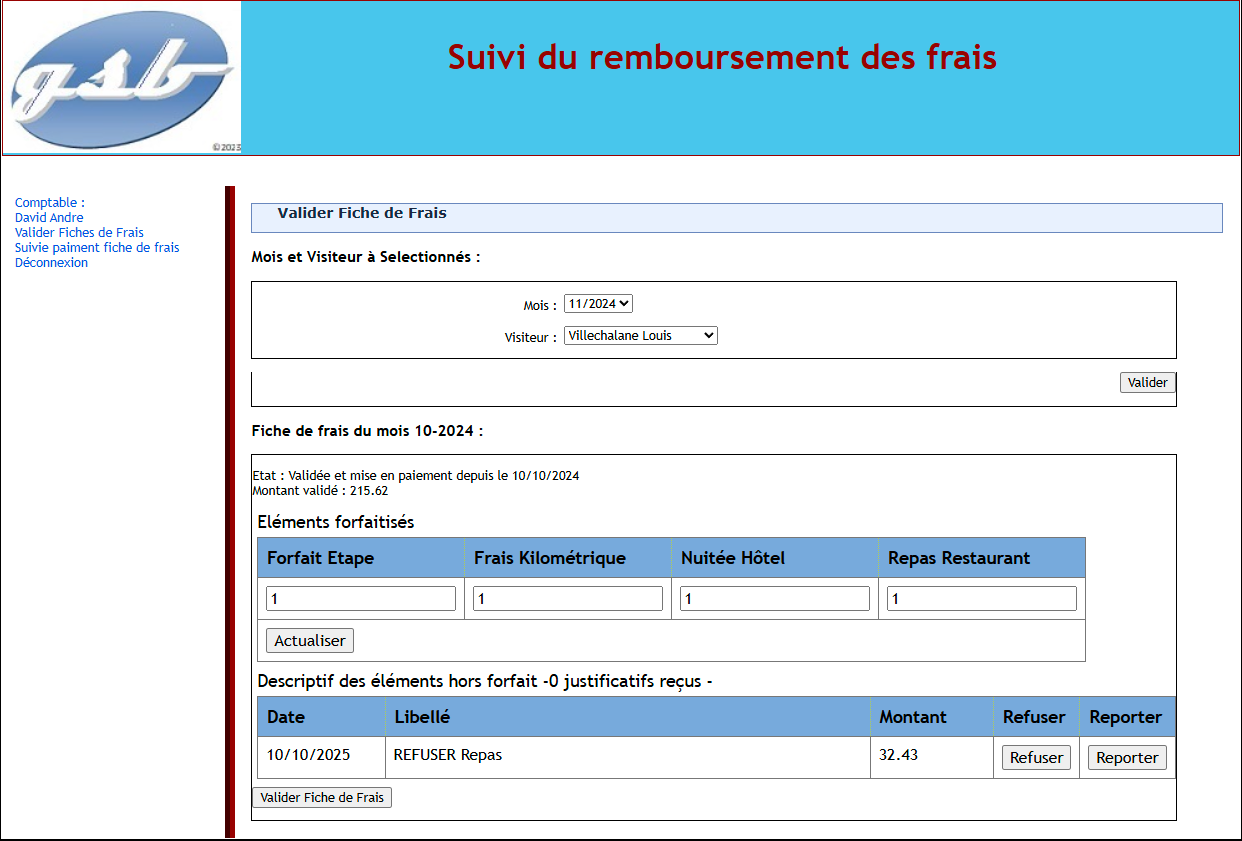1242x841 pixels.
Task: Open the Valider Fiches de Frais link
Action: [x=78, y=232]
